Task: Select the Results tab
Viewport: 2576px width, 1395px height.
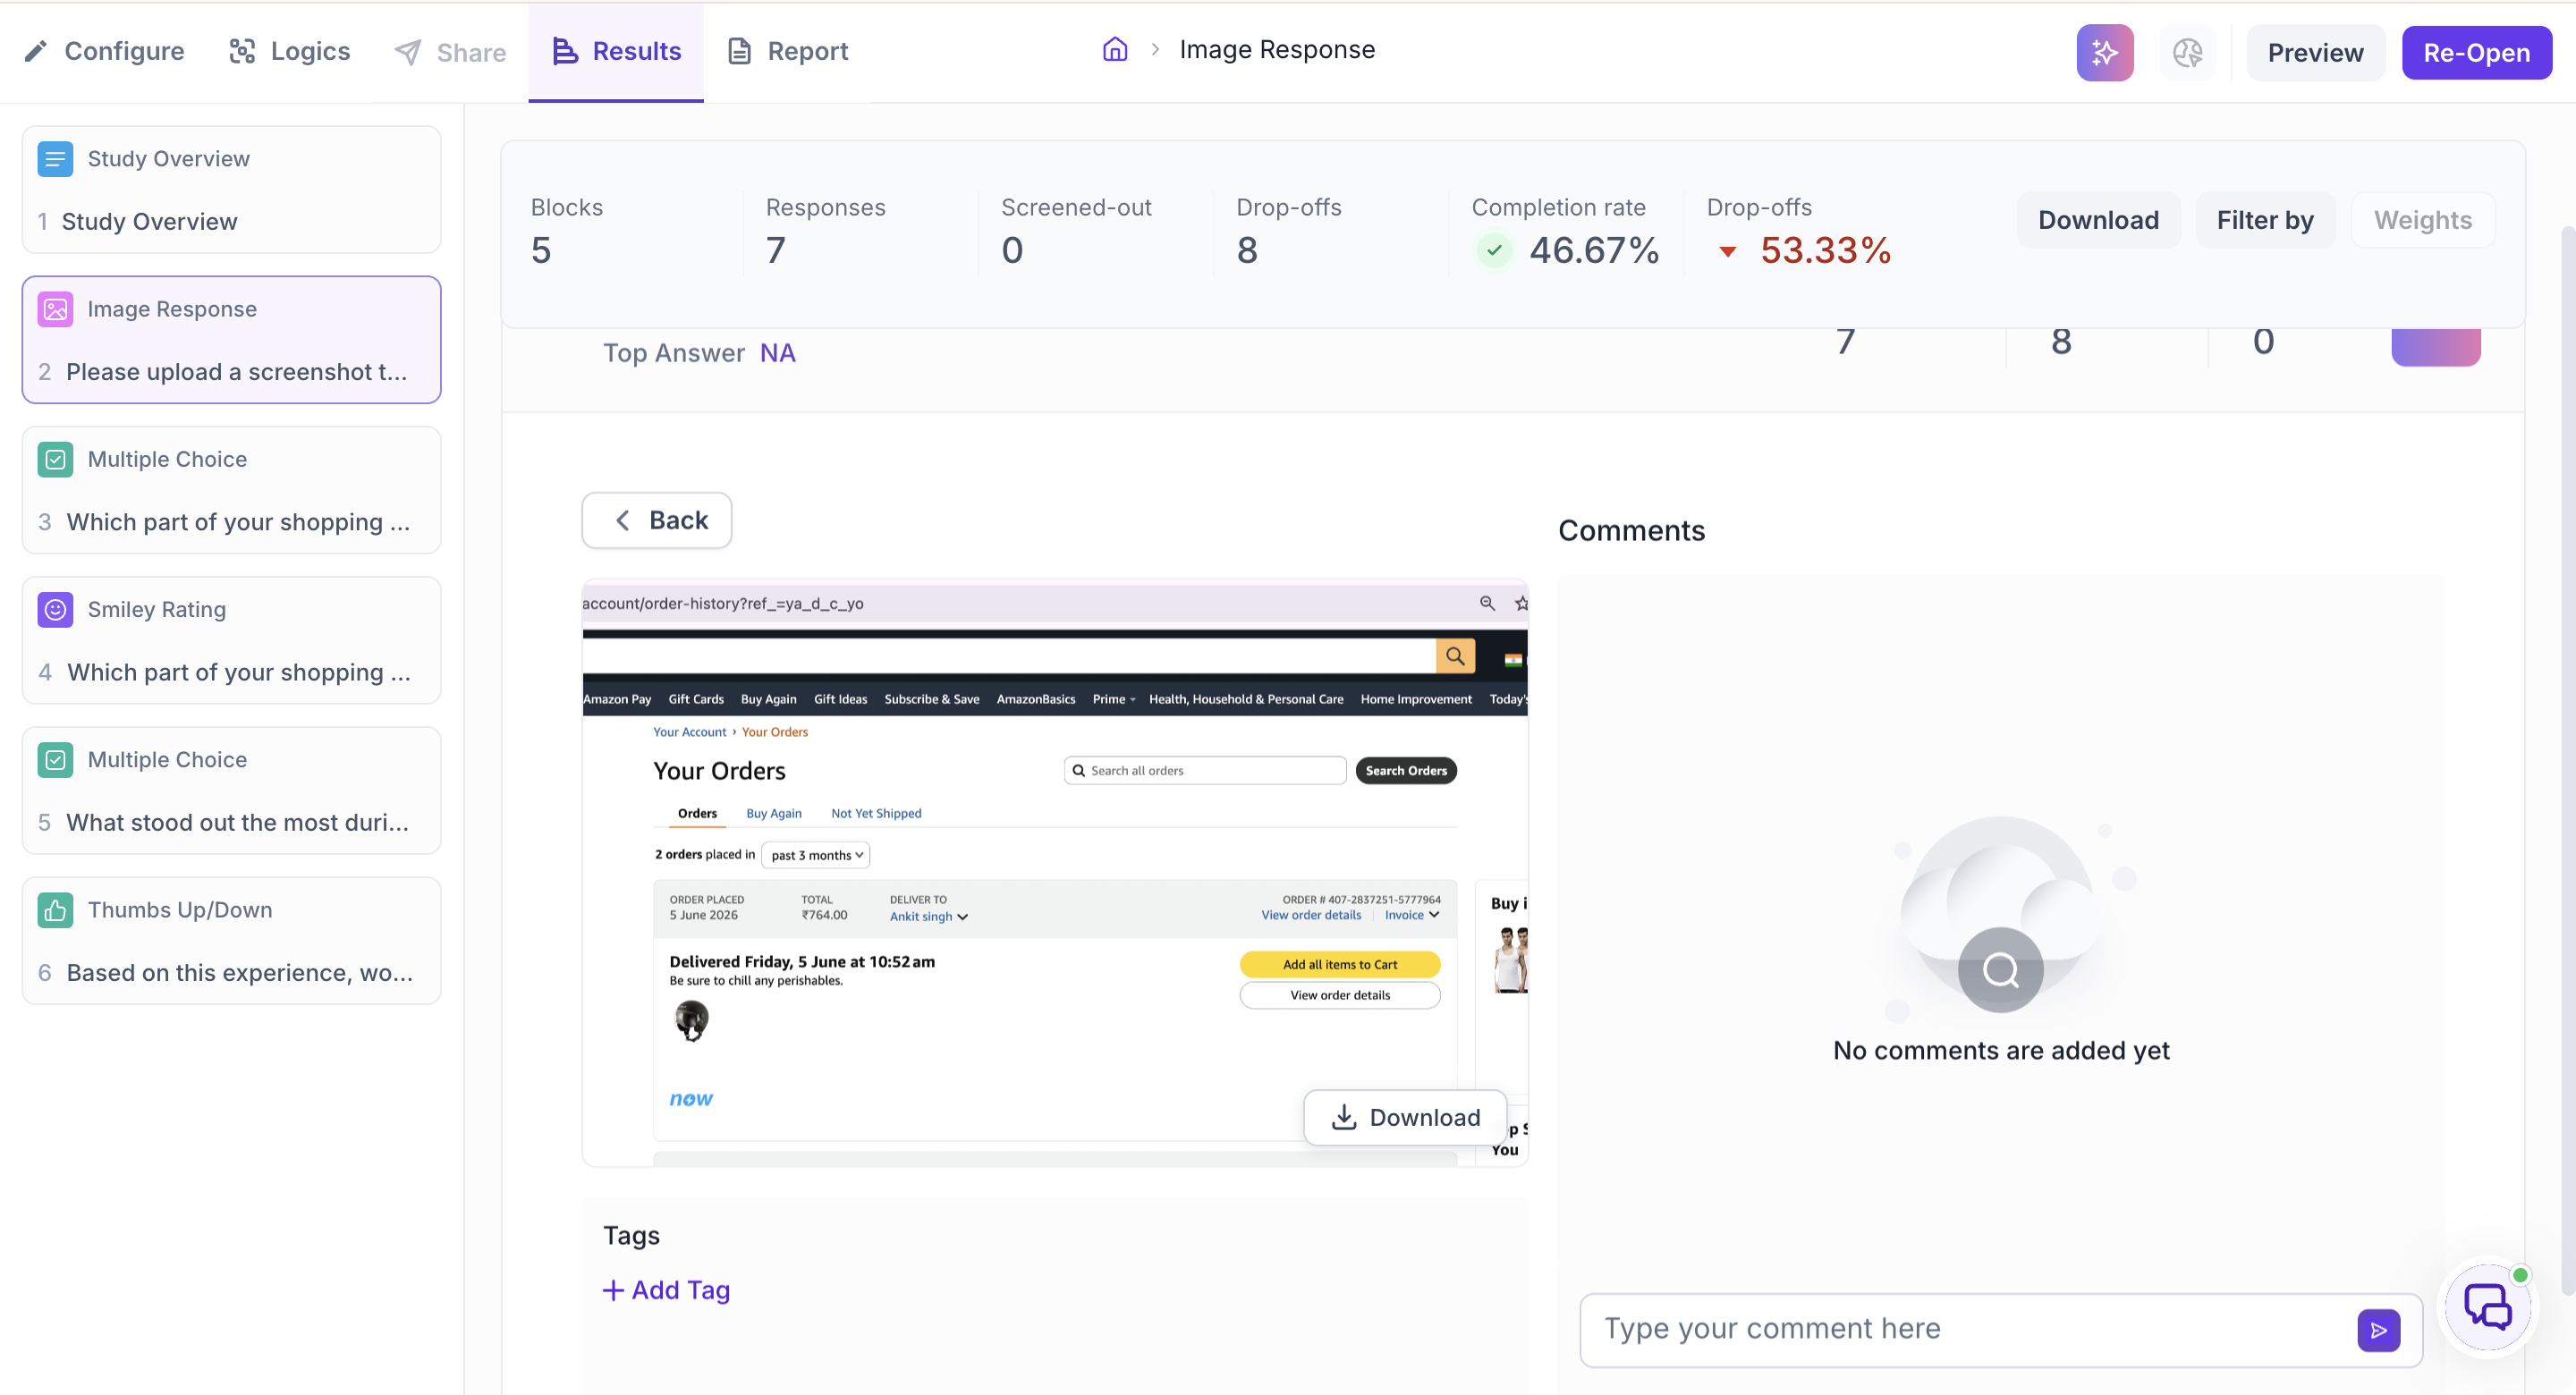Action: (616, 51)
